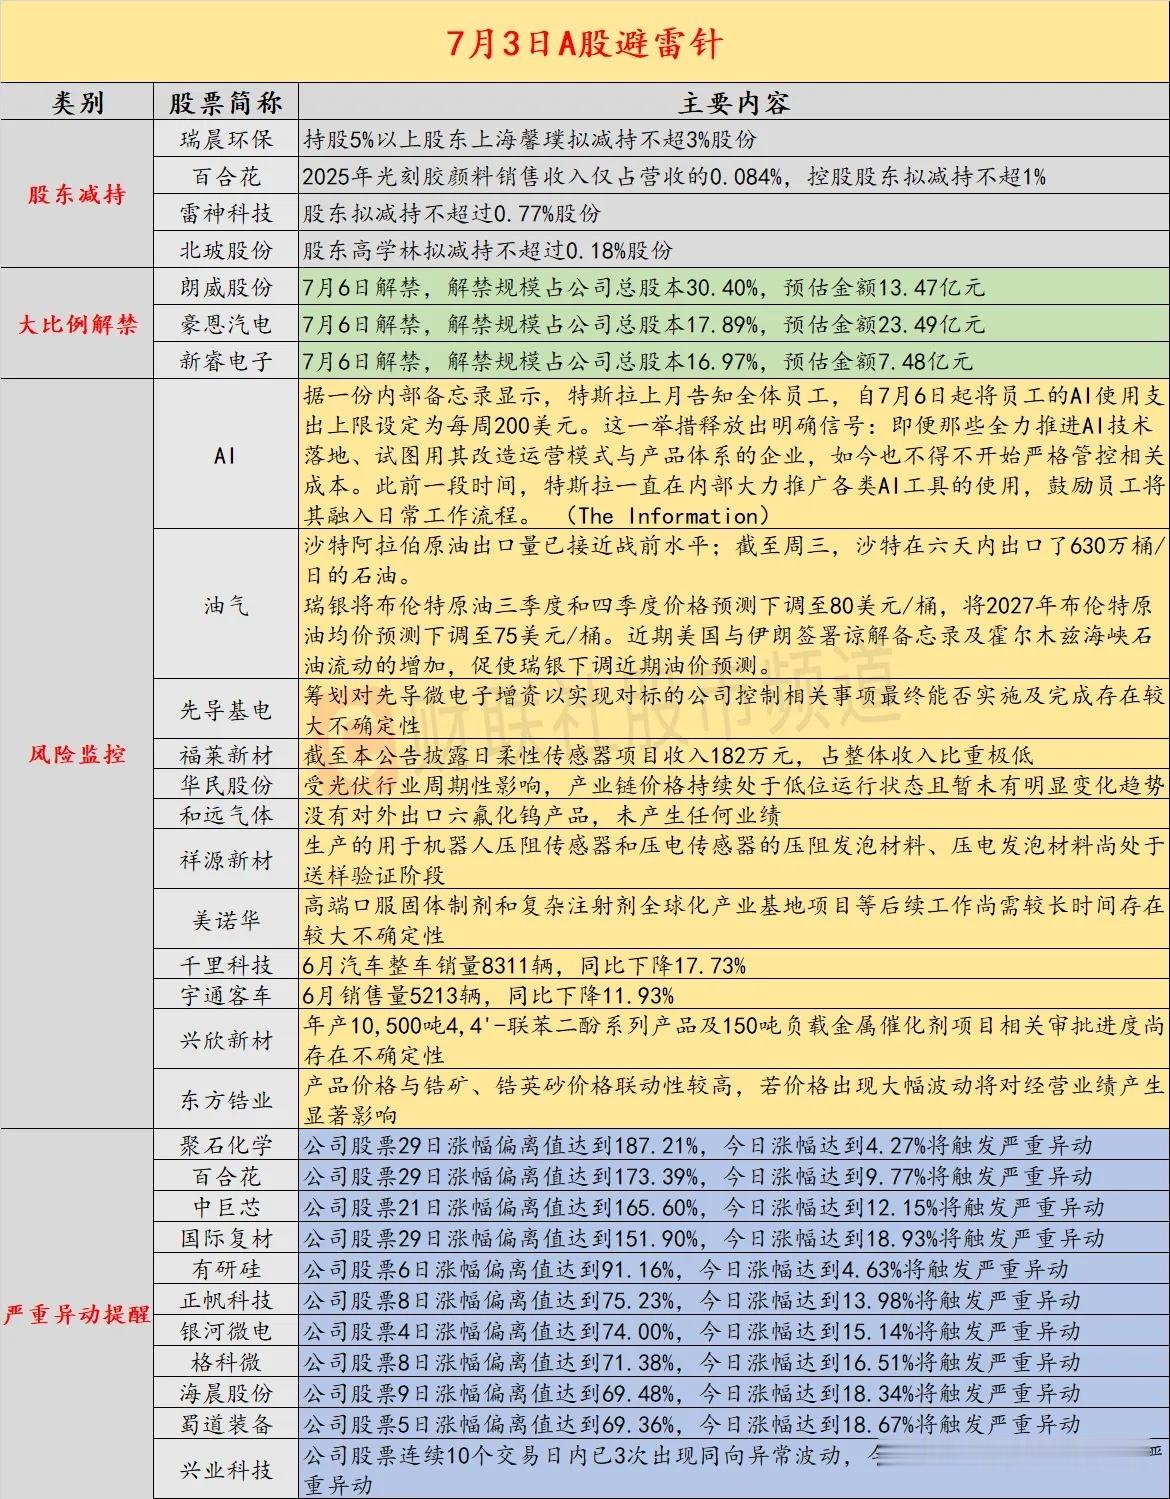Image resolution: width=1170 pixels, height=1499 pixels.
Task: Click the AI sector name cell
Action: (x=226, y=455)
